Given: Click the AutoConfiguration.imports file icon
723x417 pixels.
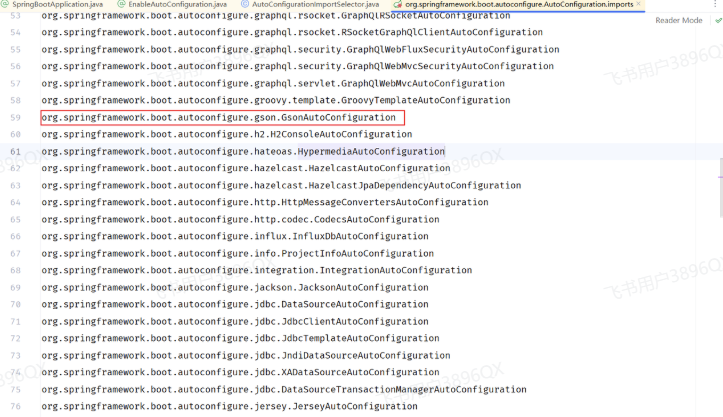Looking at the screenshot, I should pos(397,4).
